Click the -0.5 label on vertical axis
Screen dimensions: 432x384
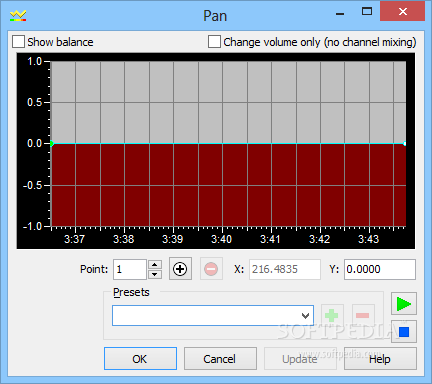coord(32,185)
